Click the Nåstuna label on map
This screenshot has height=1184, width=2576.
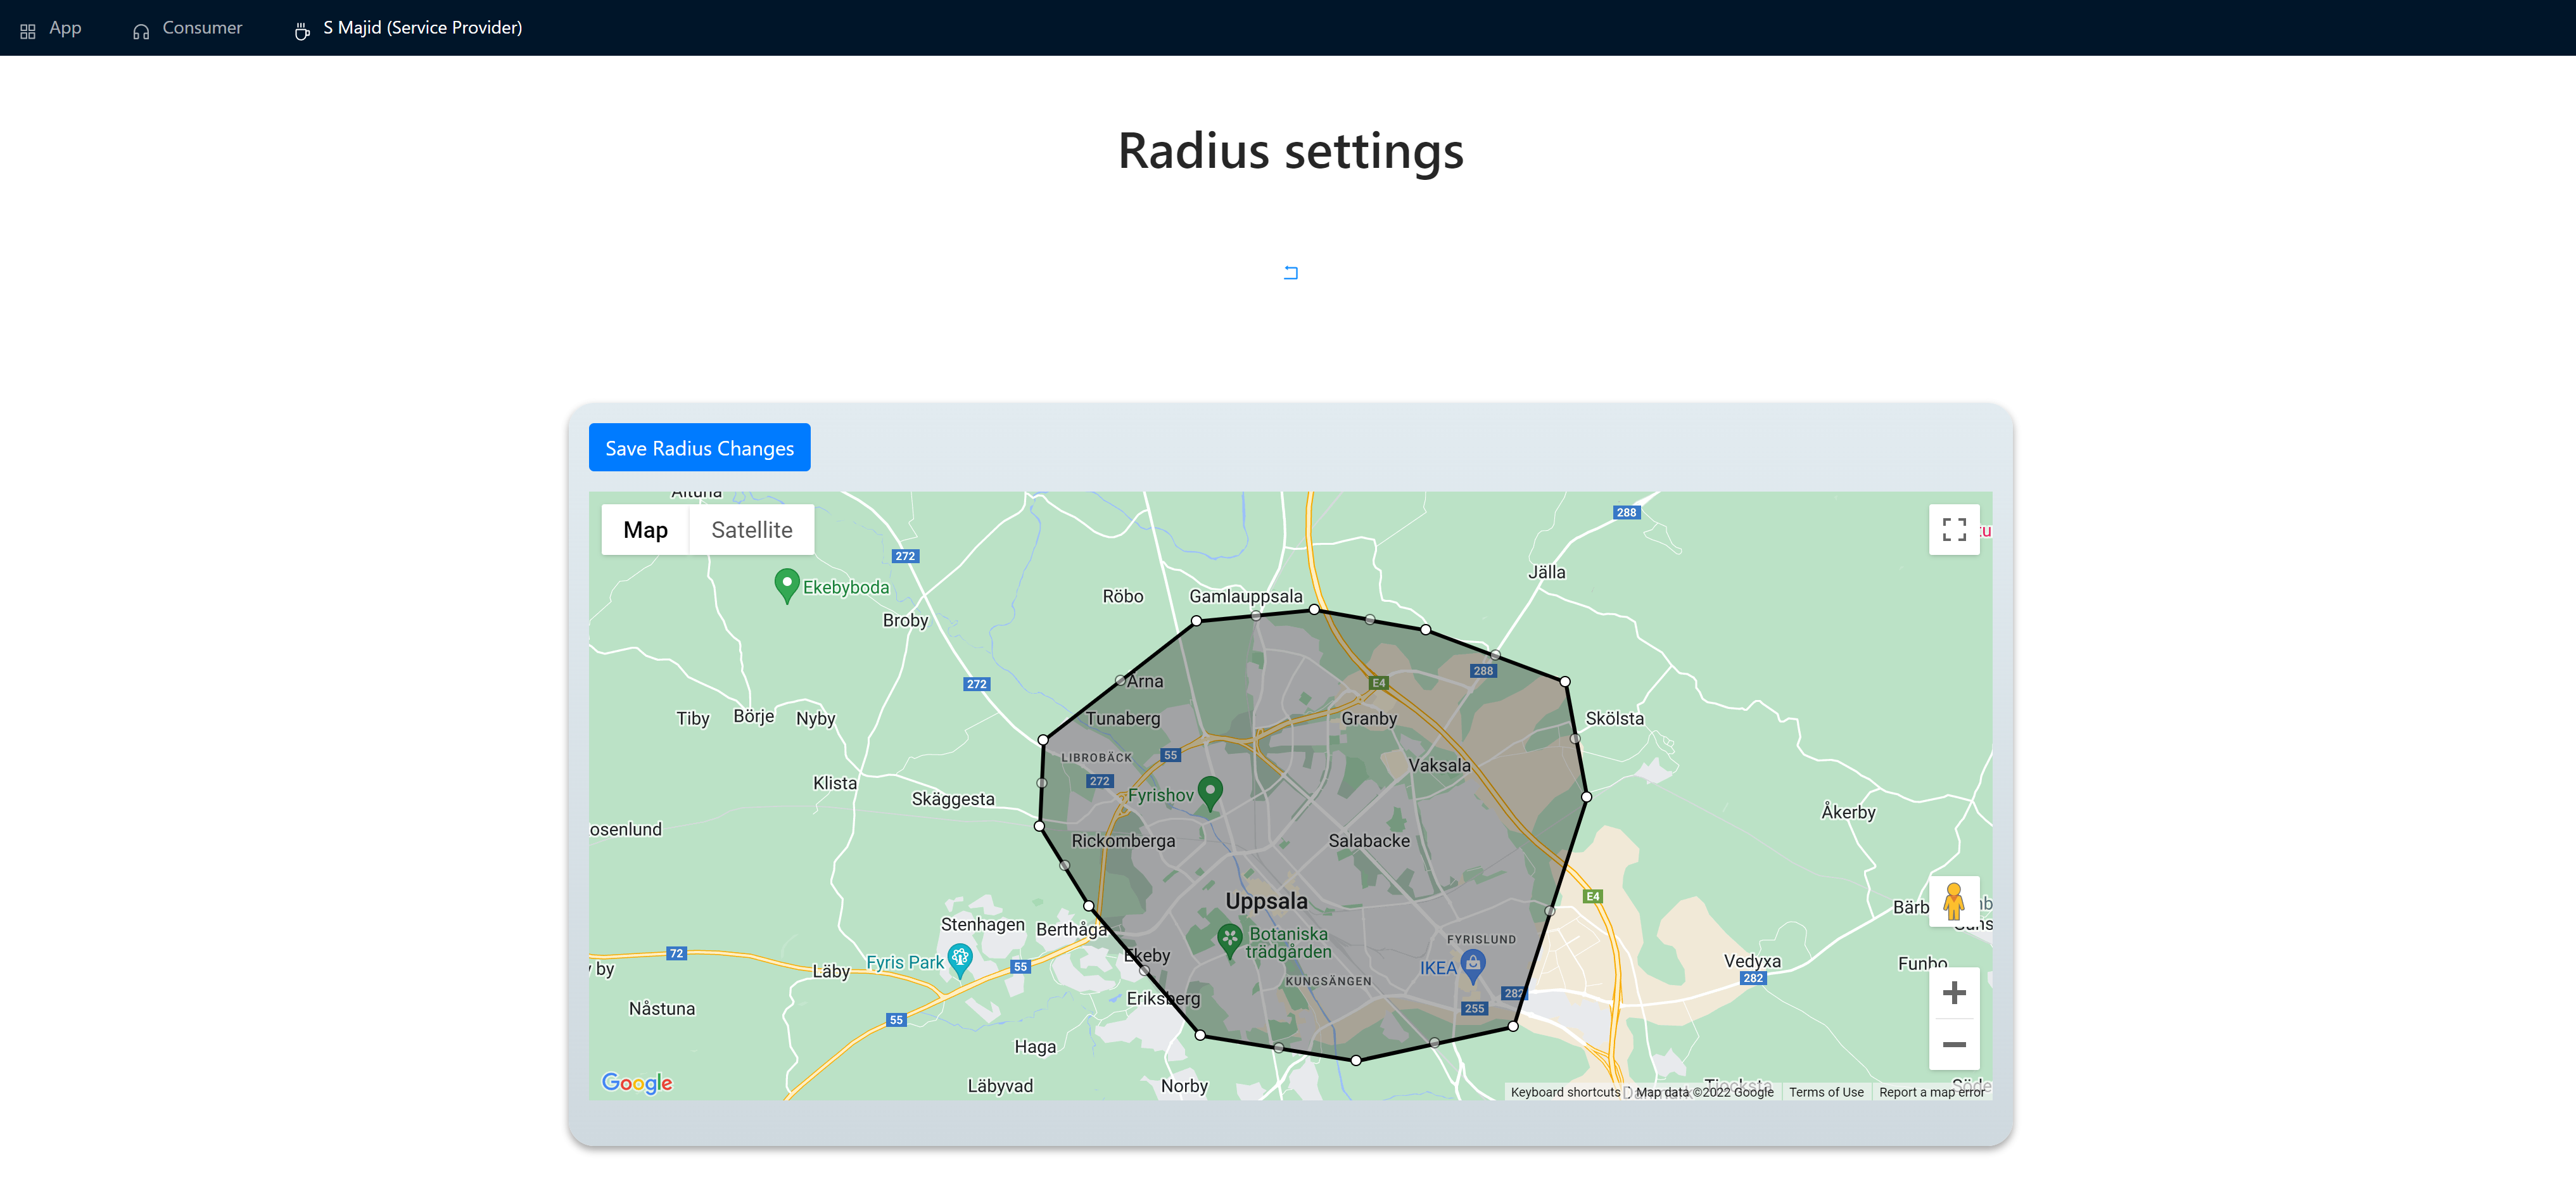click(662, 1009)
